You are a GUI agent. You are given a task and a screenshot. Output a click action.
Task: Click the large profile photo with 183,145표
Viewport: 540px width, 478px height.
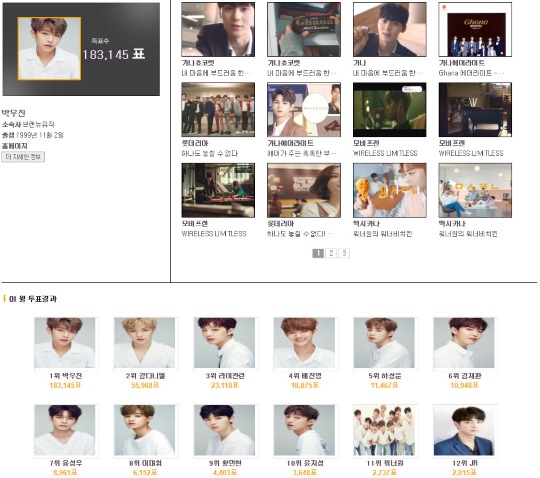click(x=49, y=48)
